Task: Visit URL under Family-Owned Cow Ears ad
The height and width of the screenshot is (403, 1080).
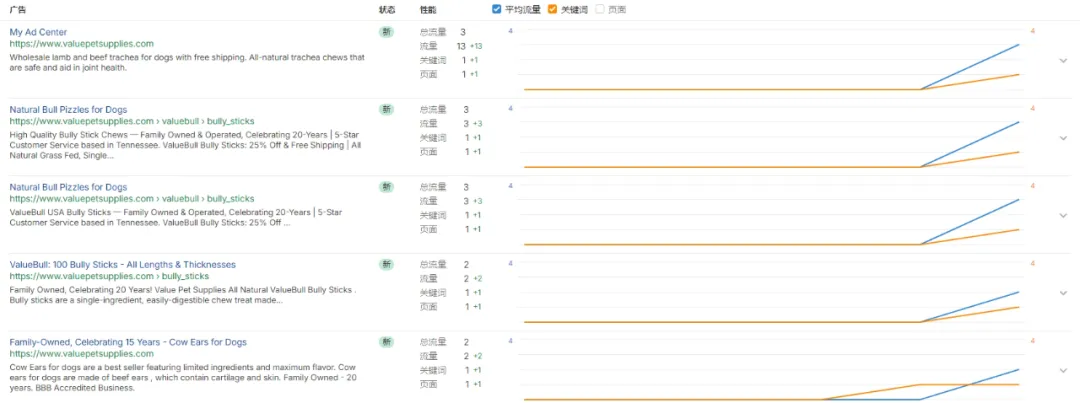Action: [81, 353]
